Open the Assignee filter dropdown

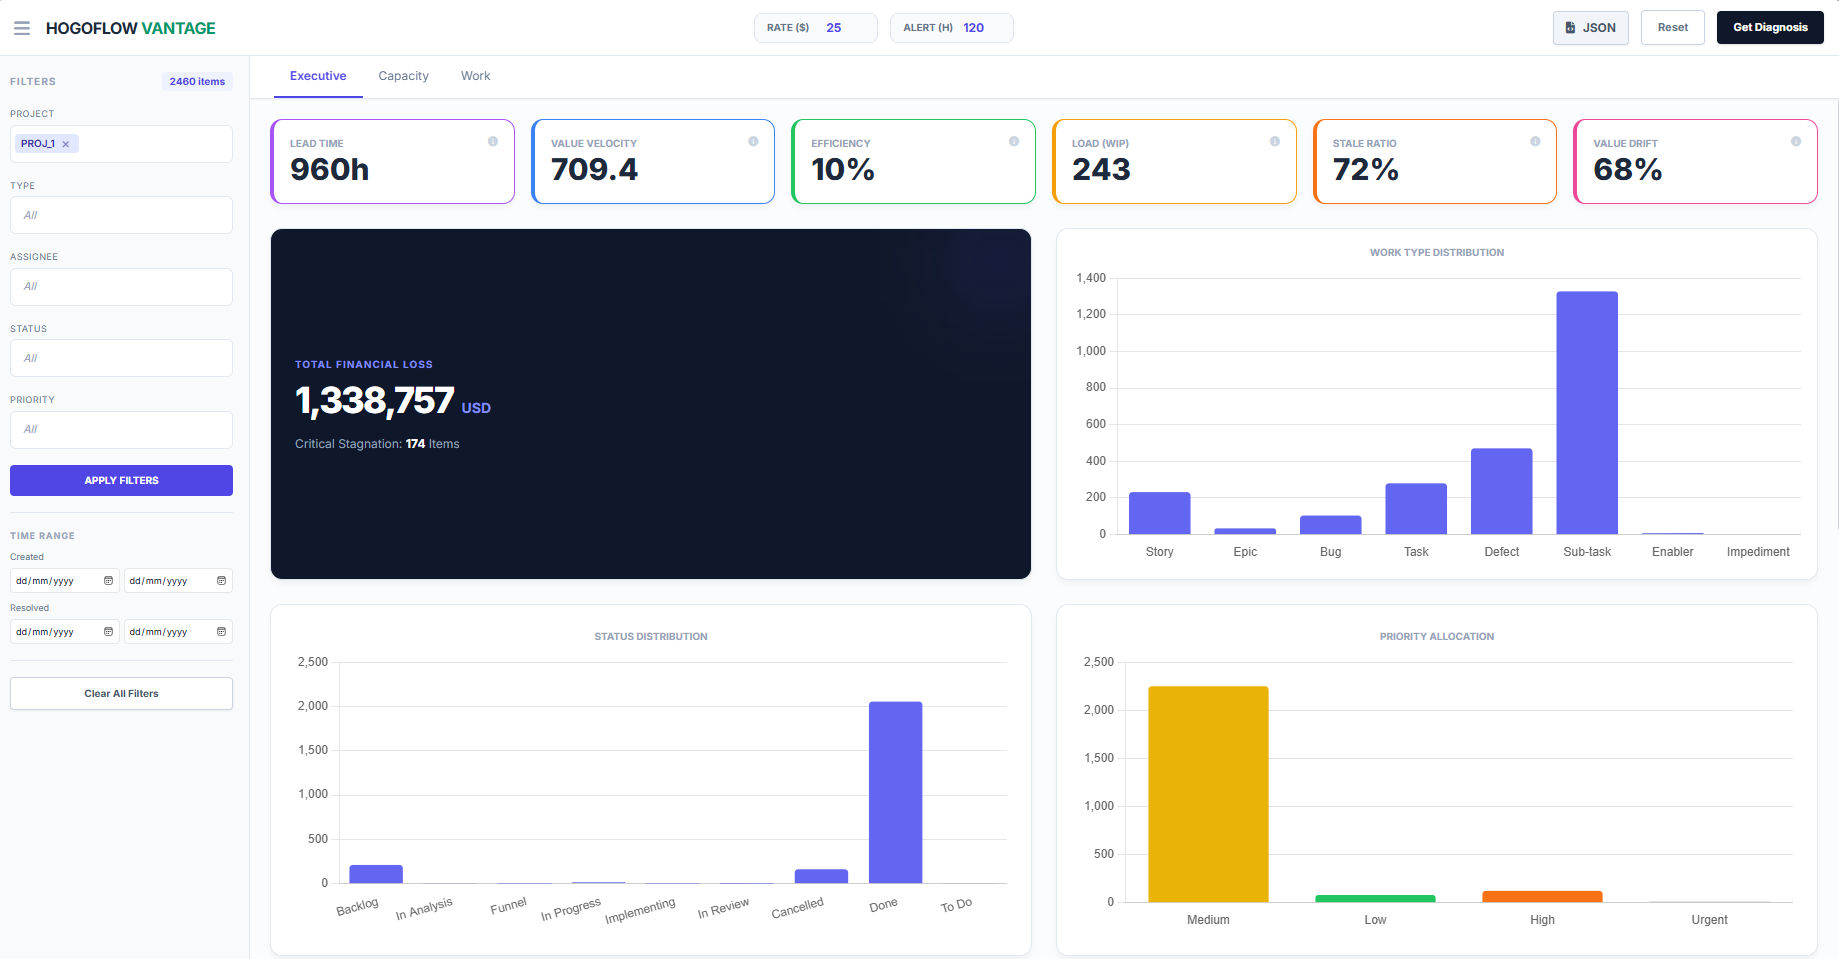(120, 287)
